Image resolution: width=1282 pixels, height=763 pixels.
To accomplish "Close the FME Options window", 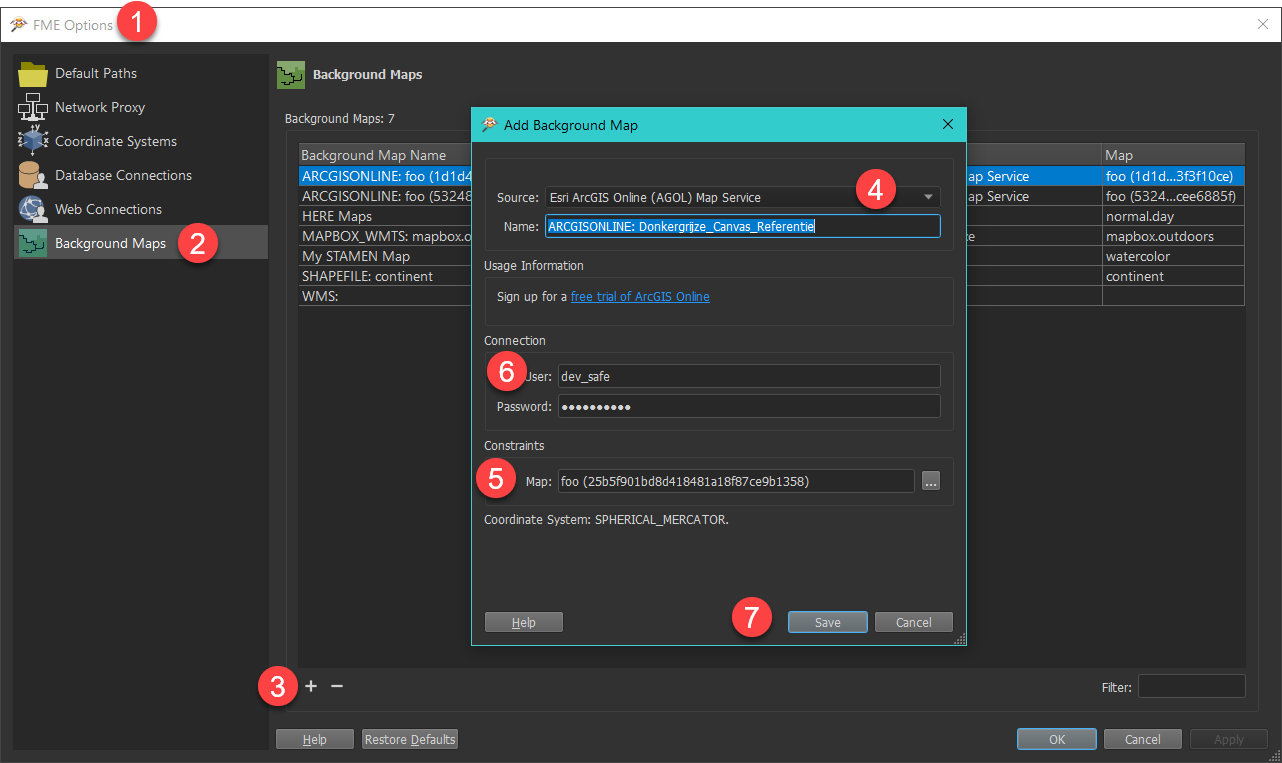I will (1263, 24).
